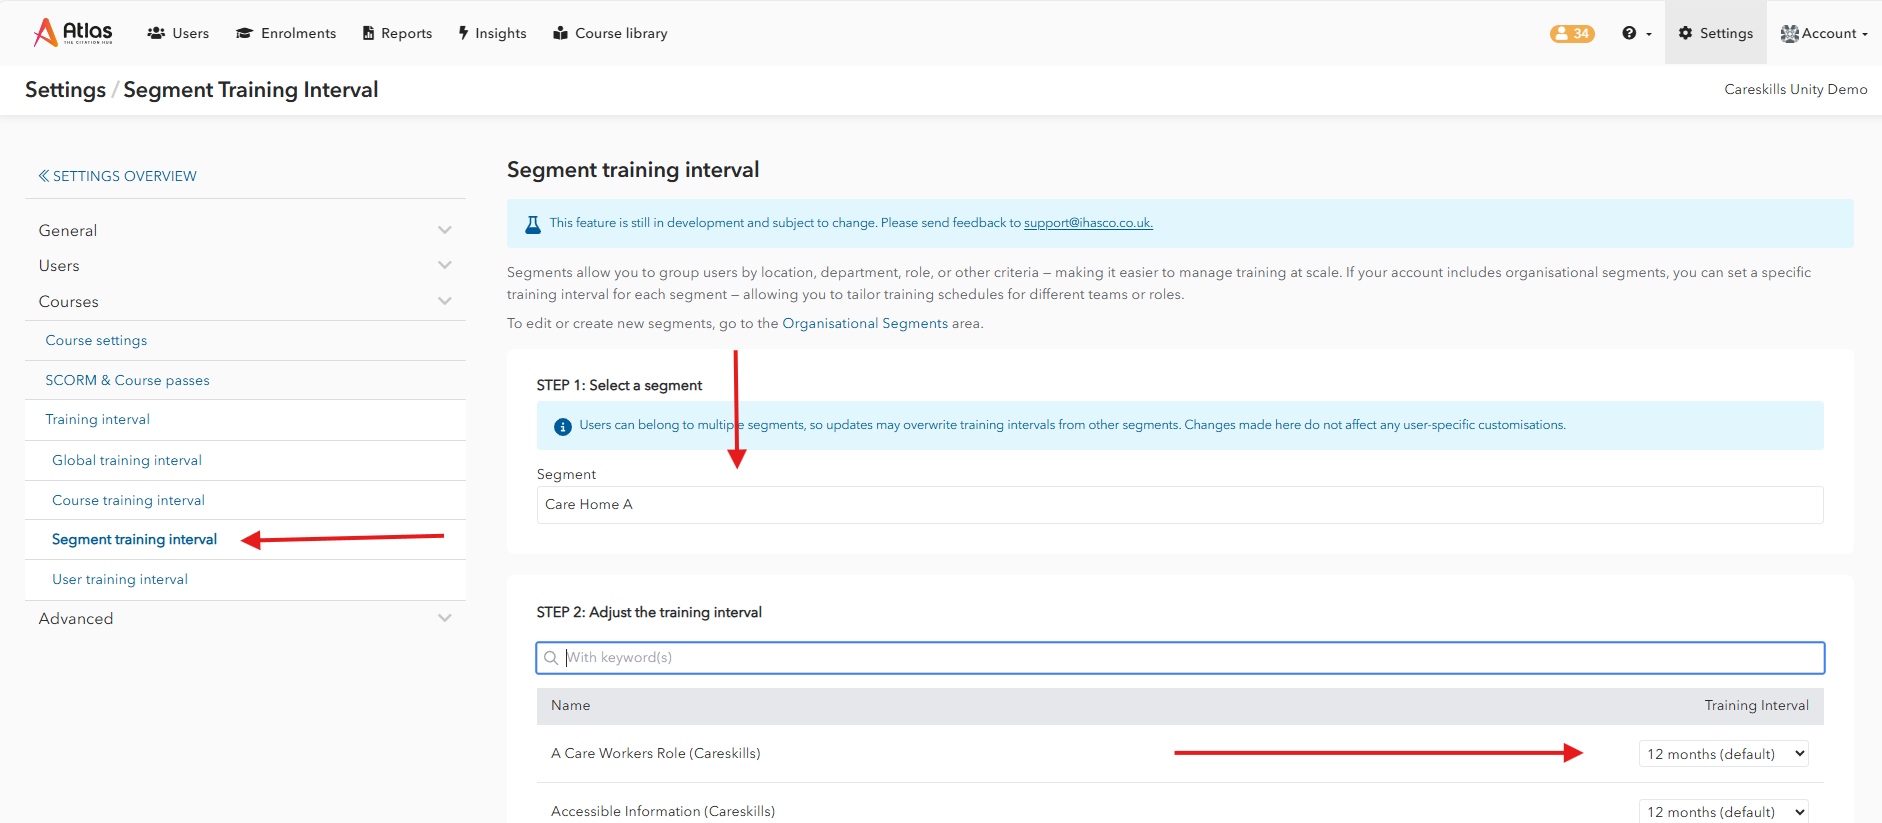1882x823 pixels.
Task: Open the Users page from top navigation
Action: (x=178, y=33)
